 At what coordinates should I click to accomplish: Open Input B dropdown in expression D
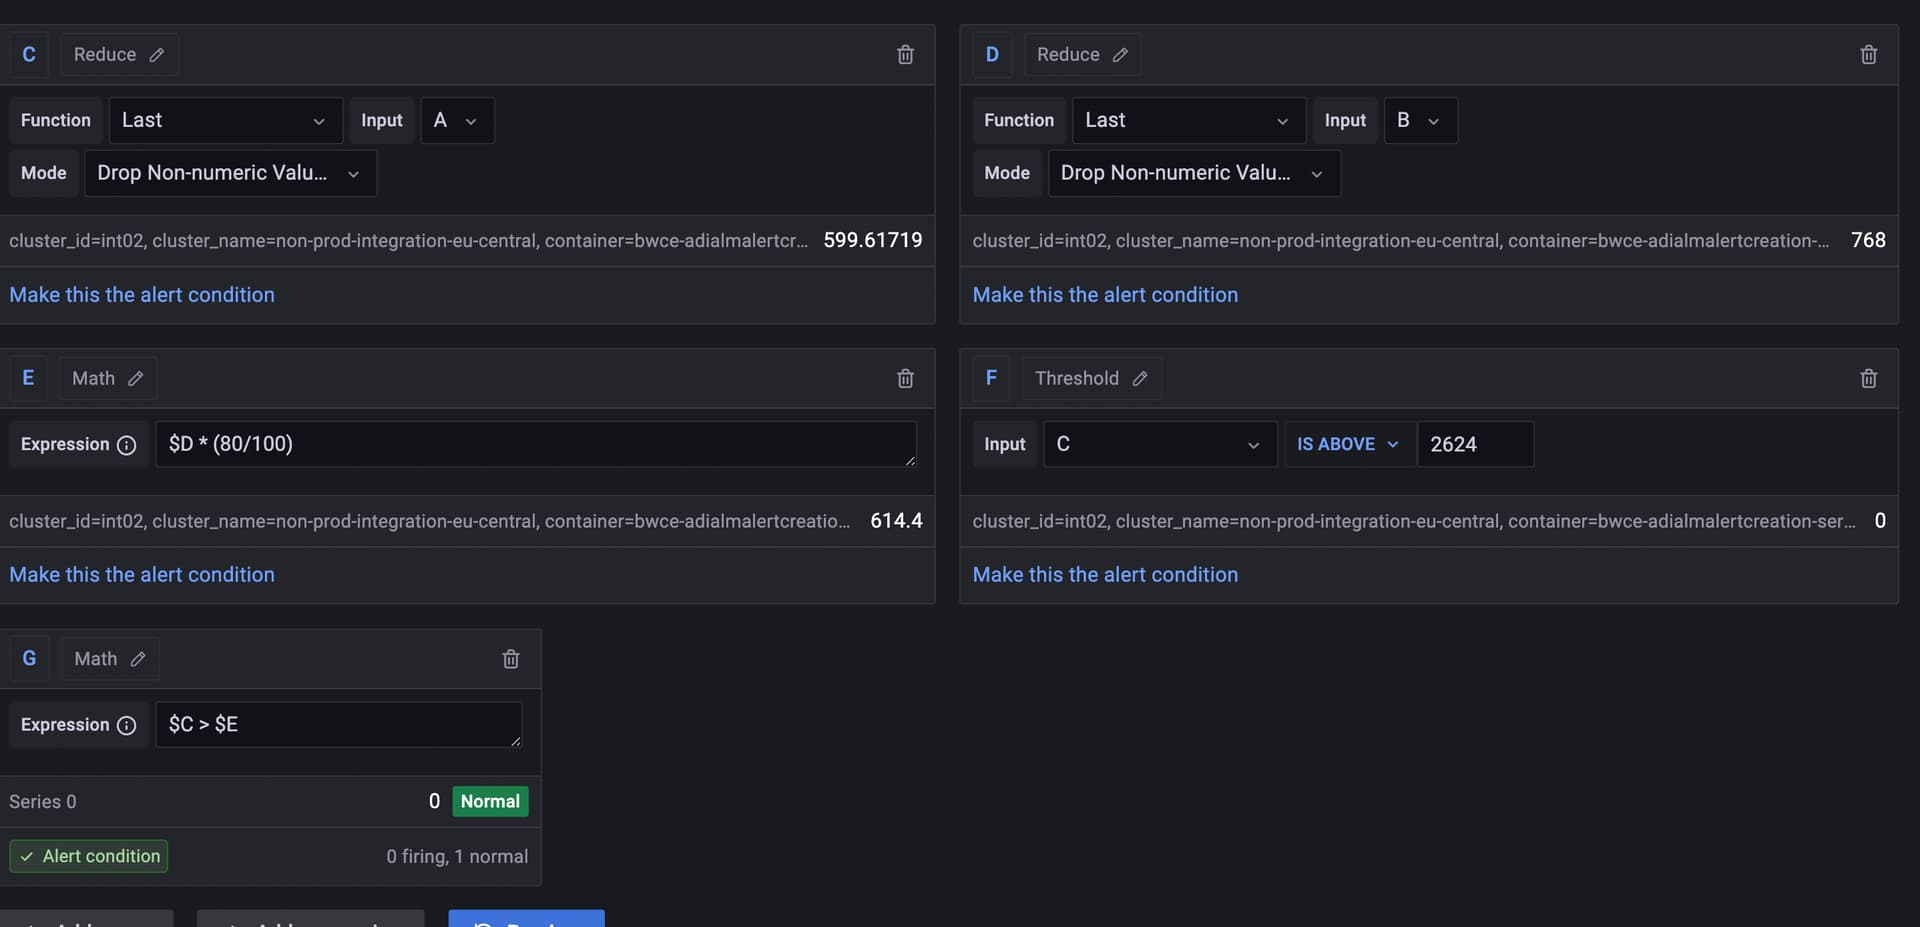point(1419,121)
